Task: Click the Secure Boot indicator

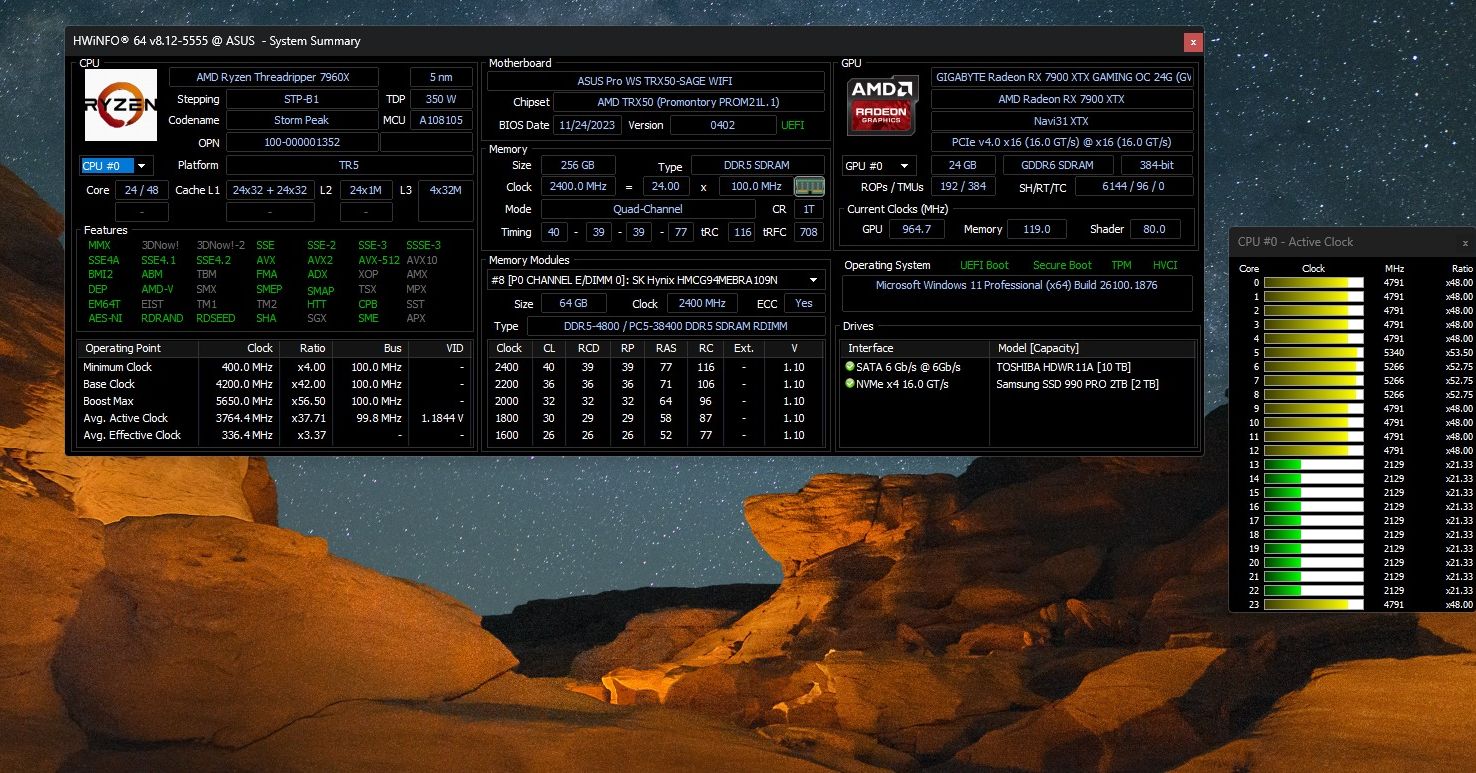Action: pos(1062,265)
